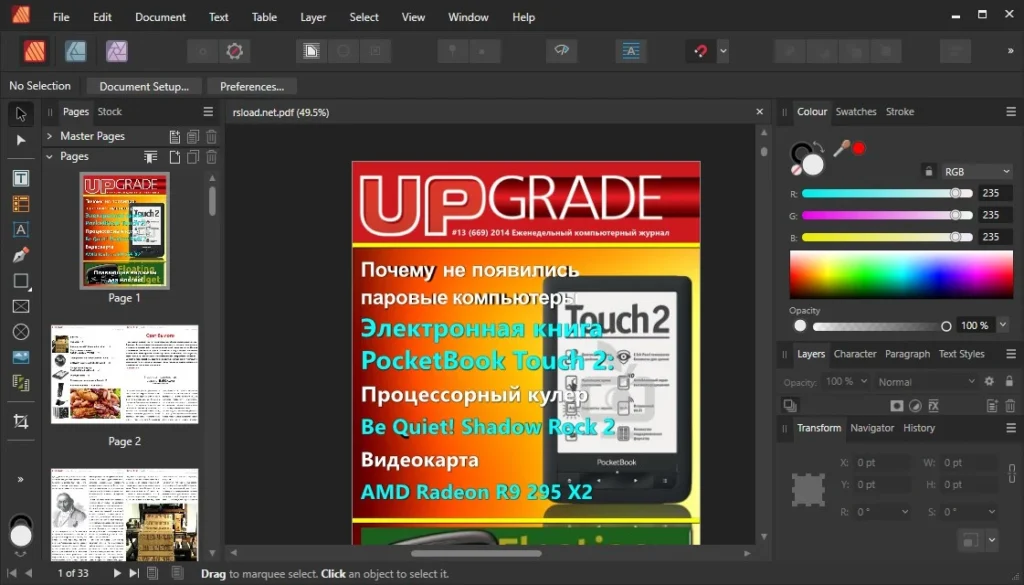Select the Picture Frame Rectangle tool

(x=21, y=306)
